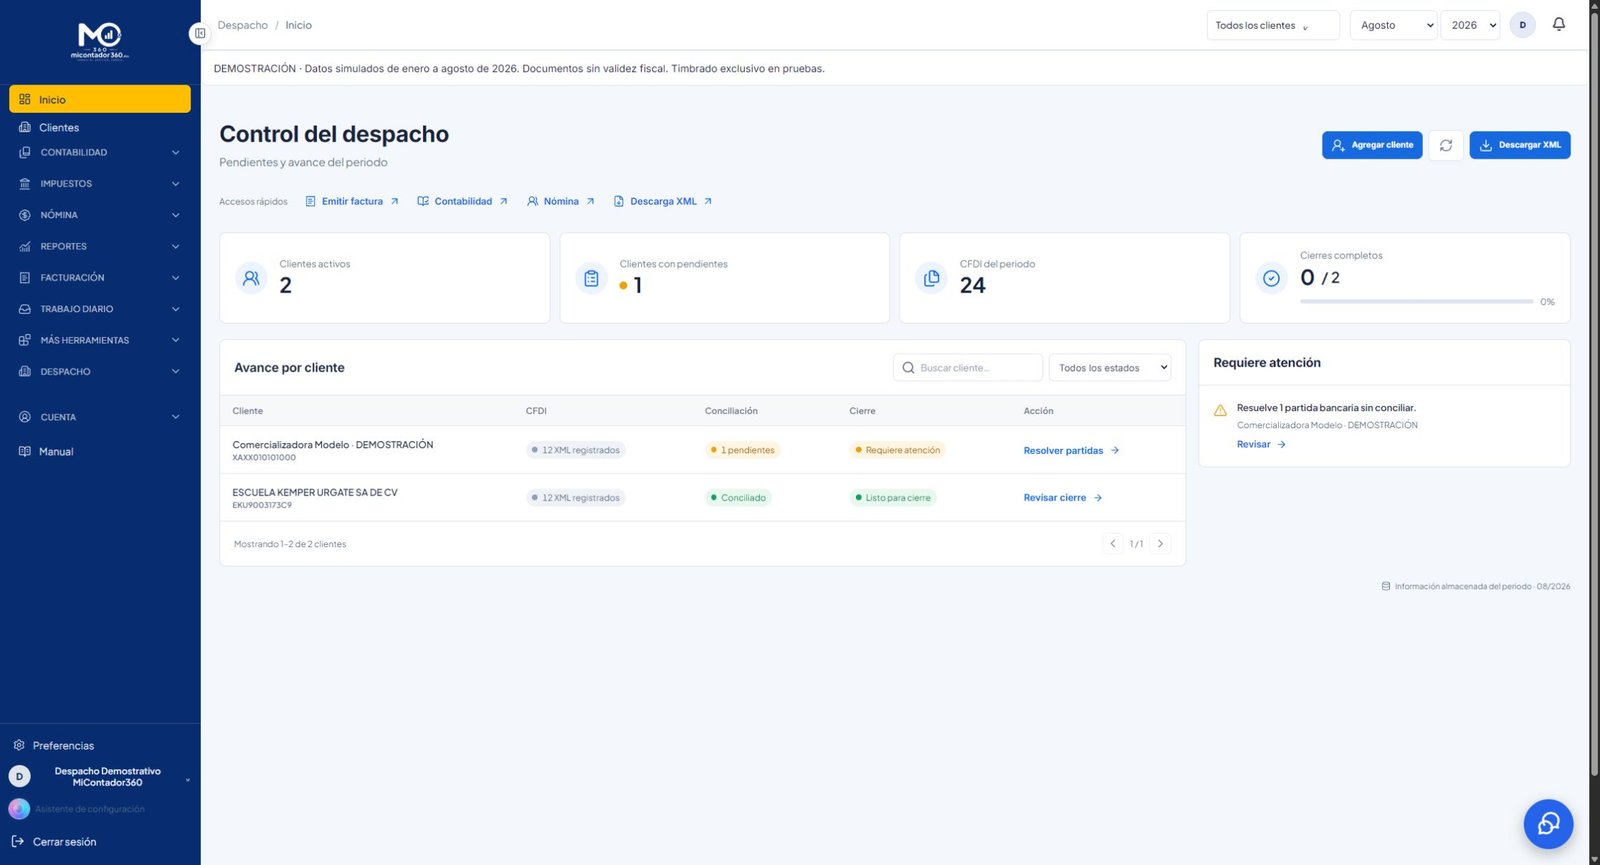Open the Despacho Demostrativo account switcher
The height and width of the screenshot is (865, 1600).
point(100,777)
